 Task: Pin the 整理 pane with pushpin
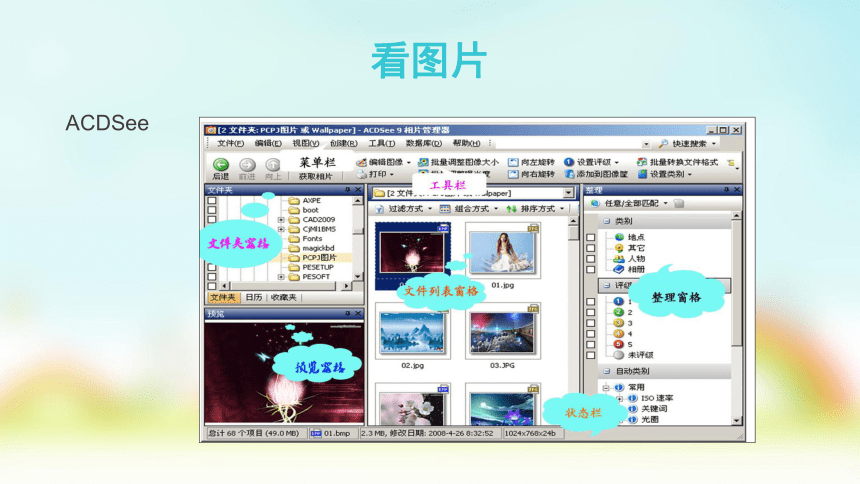(726, 190)
